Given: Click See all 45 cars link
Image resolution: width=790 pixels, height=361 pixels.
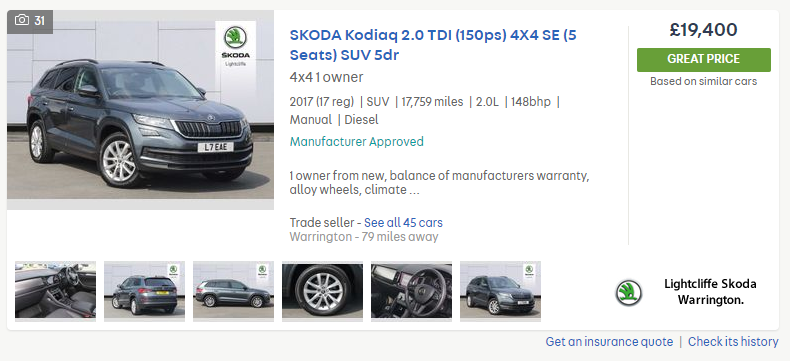Looking at the screenshot, I should coord(404,223).
